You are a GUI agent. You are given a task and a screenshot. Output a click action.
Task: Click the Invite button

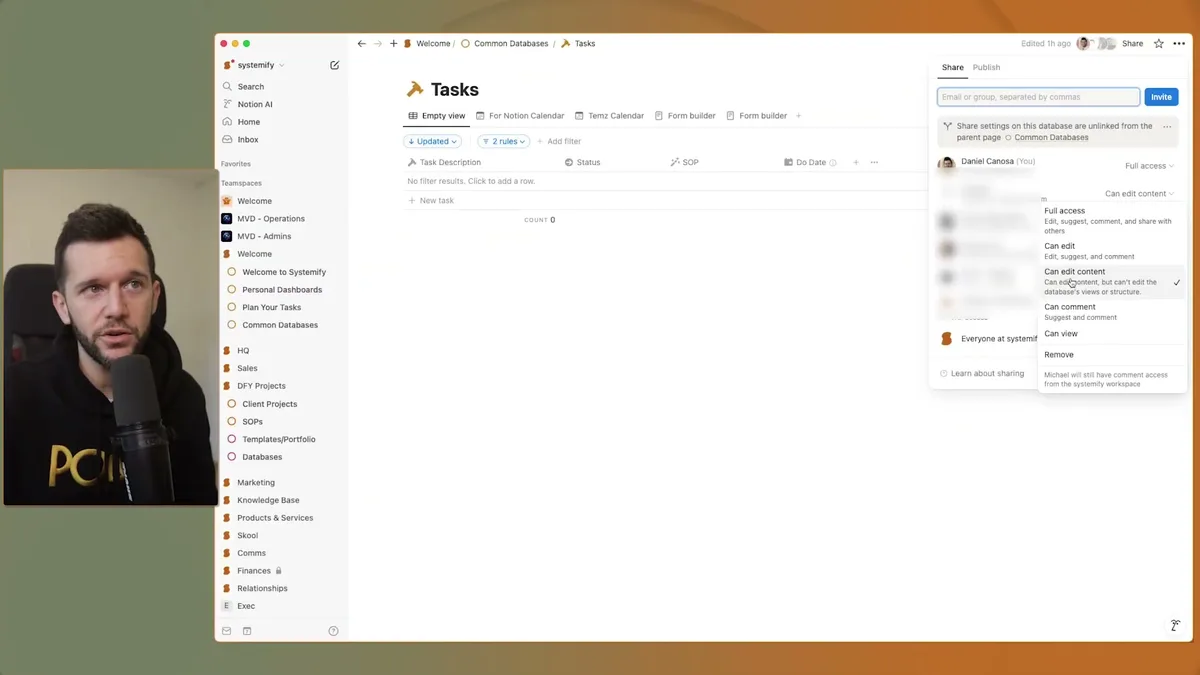(x=1161, y=97)
